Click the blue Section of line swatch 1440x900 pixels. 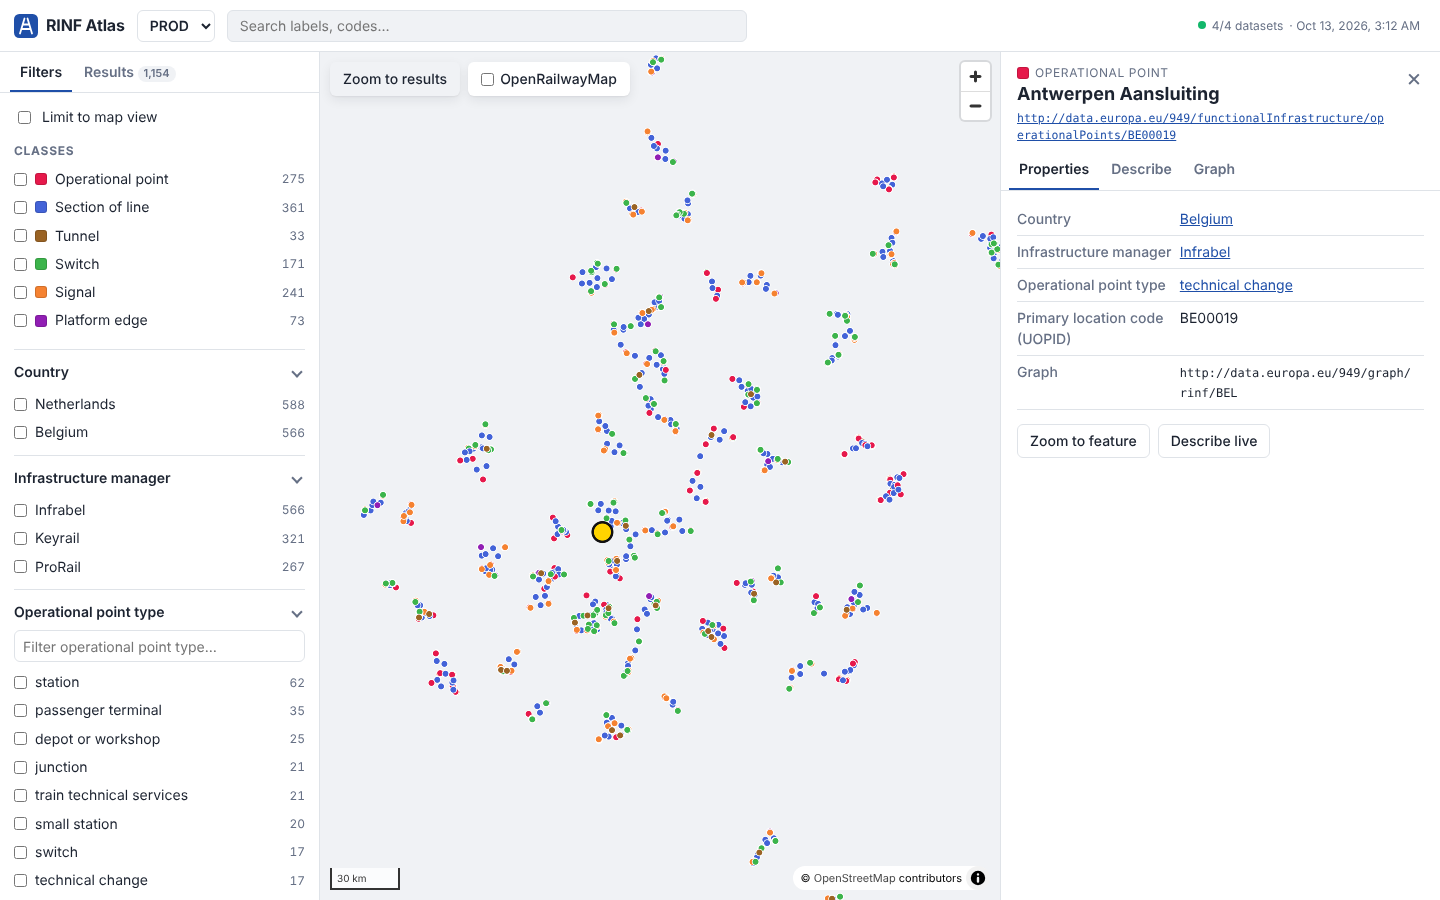[41, 207]
